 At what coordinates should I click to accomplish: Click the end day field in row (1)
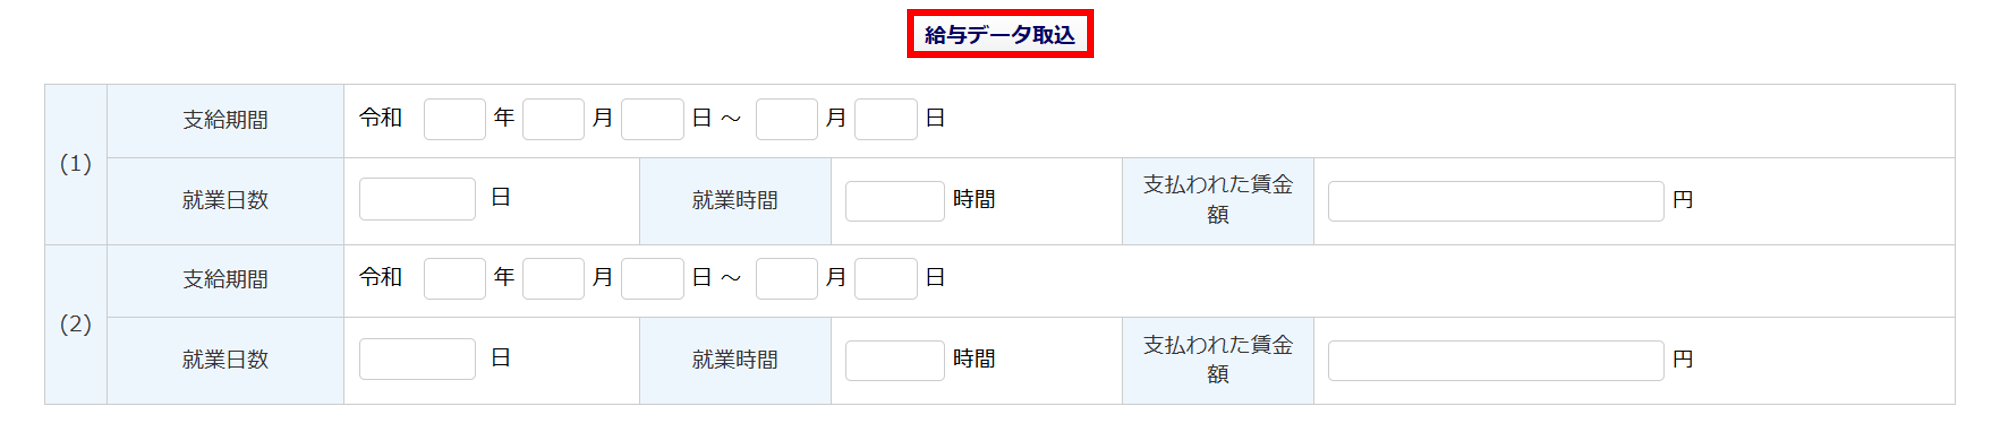(x=885, y=119)
